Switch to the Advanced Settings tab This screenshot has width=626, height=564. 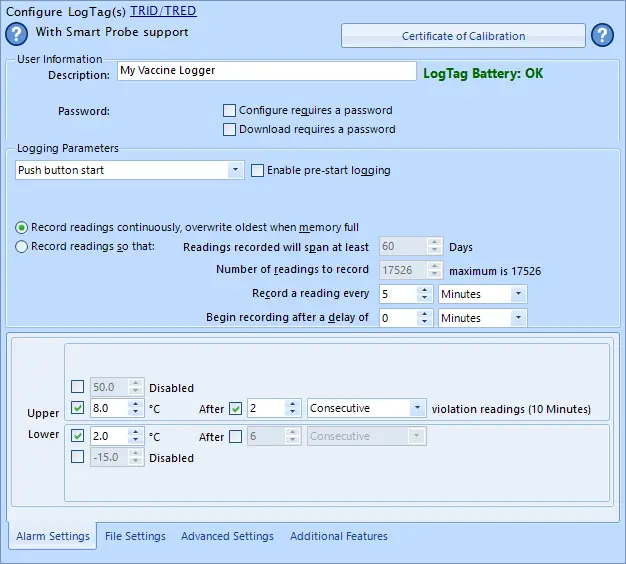pos(227,536)
